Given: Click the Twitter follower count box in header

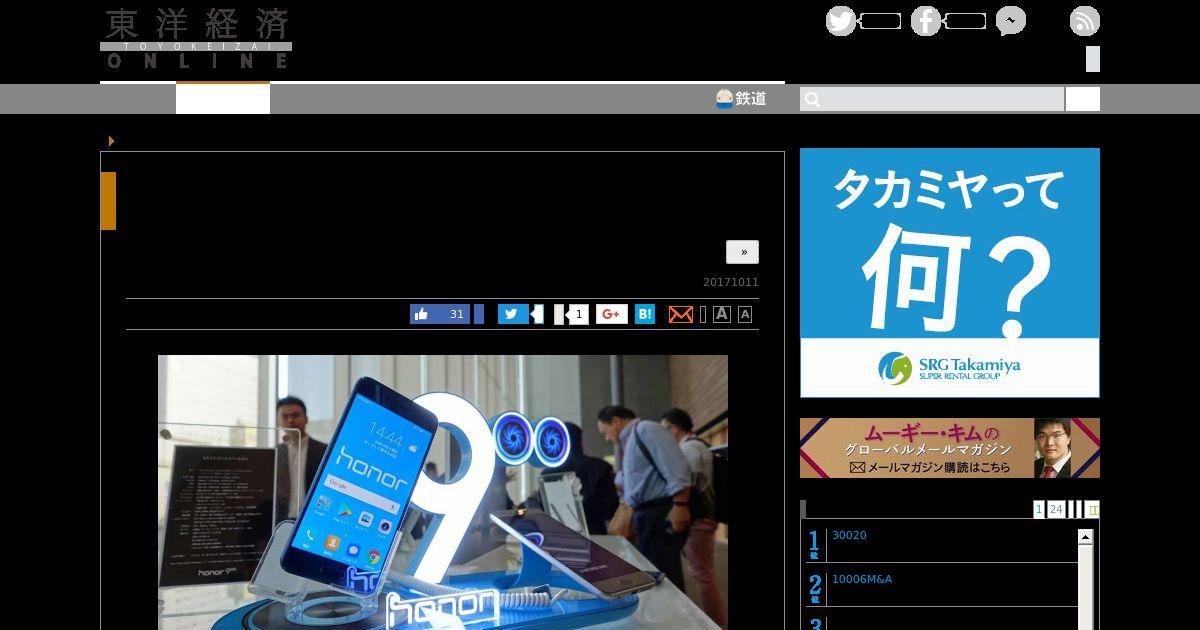Looking at the screenshot, I should (x=880, y=21).
